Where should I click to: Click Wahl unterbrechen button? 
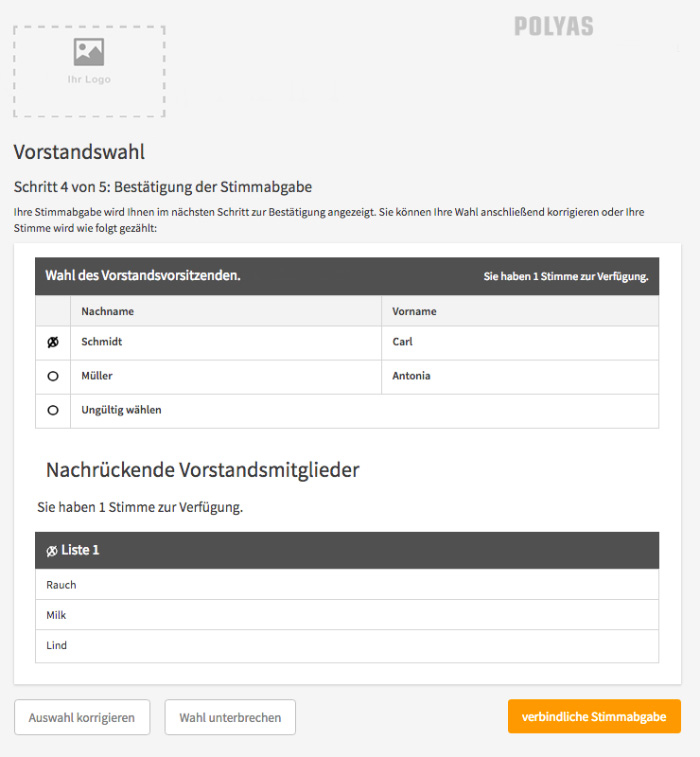coord(230,717)
